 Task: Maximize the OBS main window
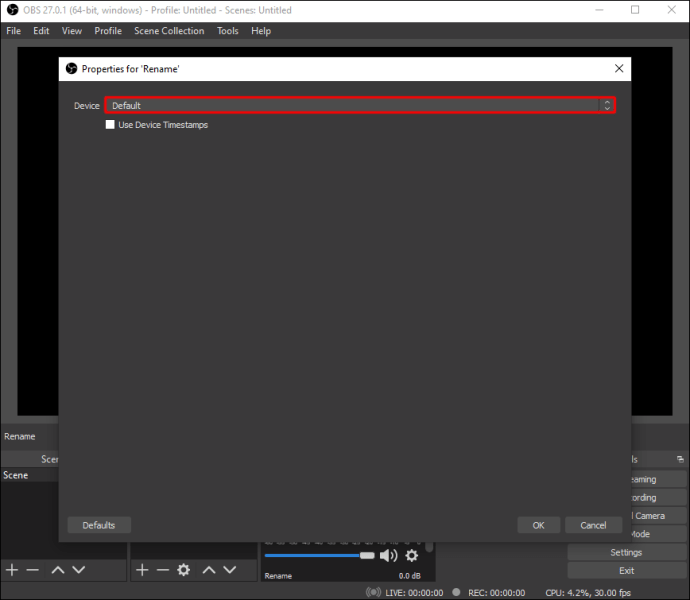[635, 10]
